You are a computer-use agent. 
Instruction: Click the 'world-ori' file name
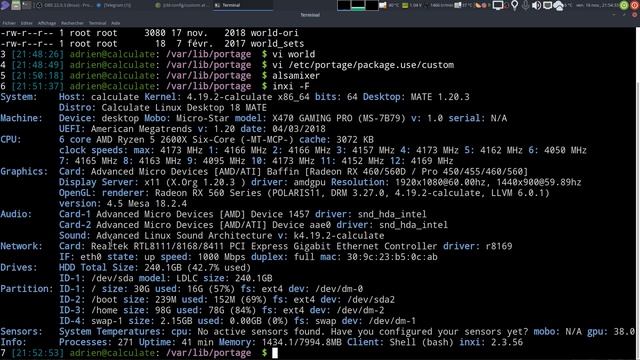(274, 33)
